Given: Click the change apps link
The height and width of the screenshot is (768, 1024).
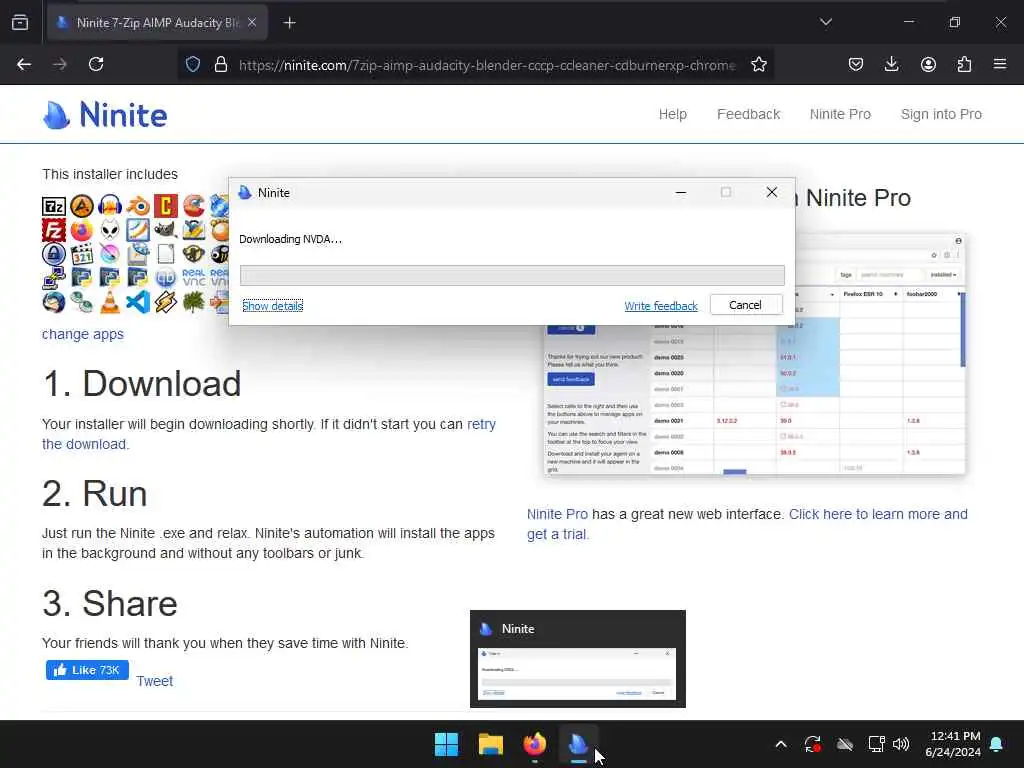Looking at the screenshot, I should [x=83, y=334].
